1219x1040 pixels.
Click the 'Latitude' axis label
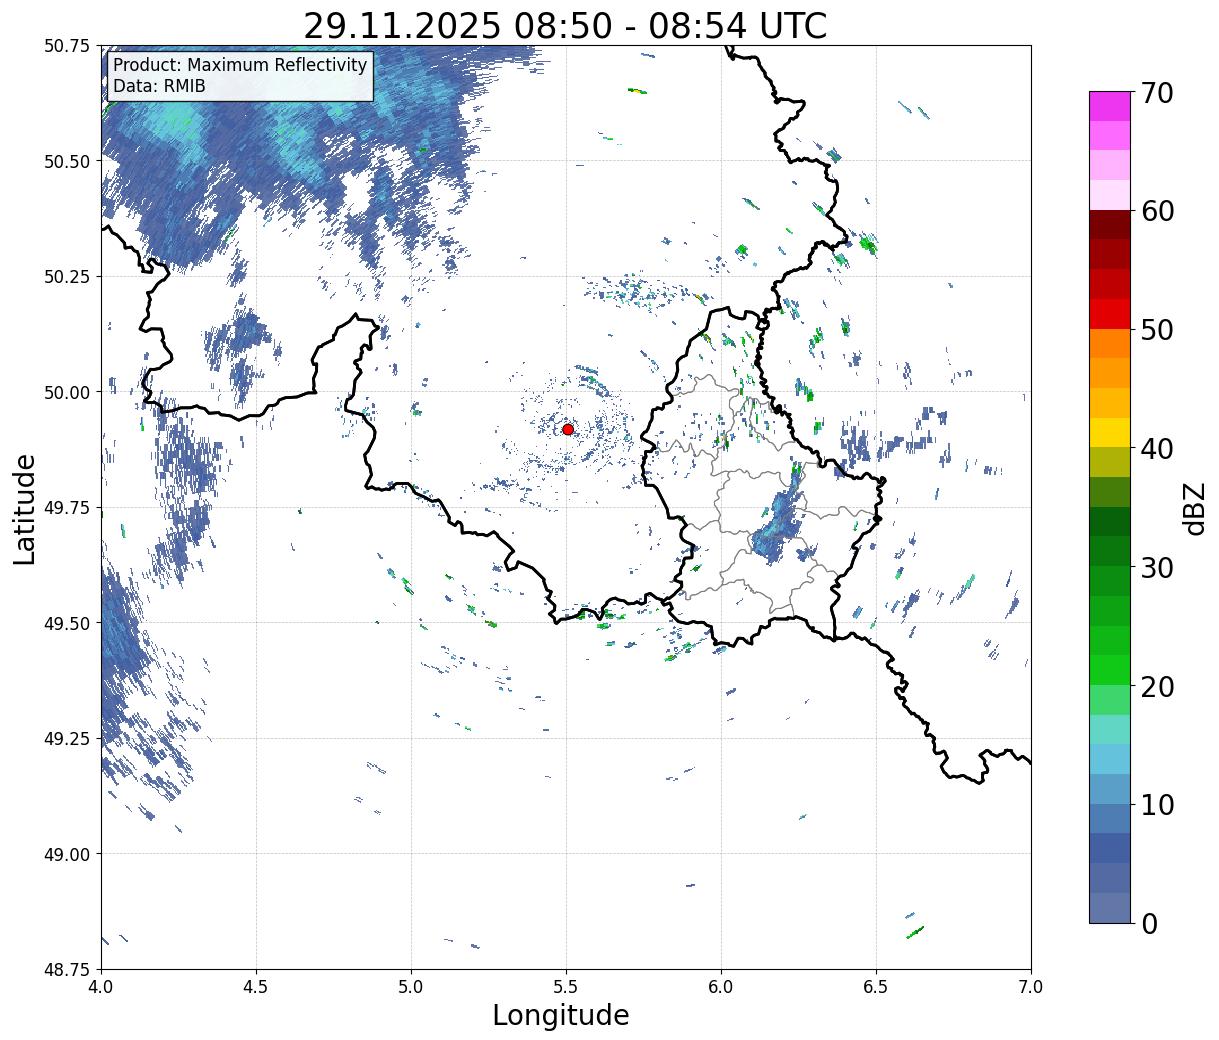click(25, 509)
